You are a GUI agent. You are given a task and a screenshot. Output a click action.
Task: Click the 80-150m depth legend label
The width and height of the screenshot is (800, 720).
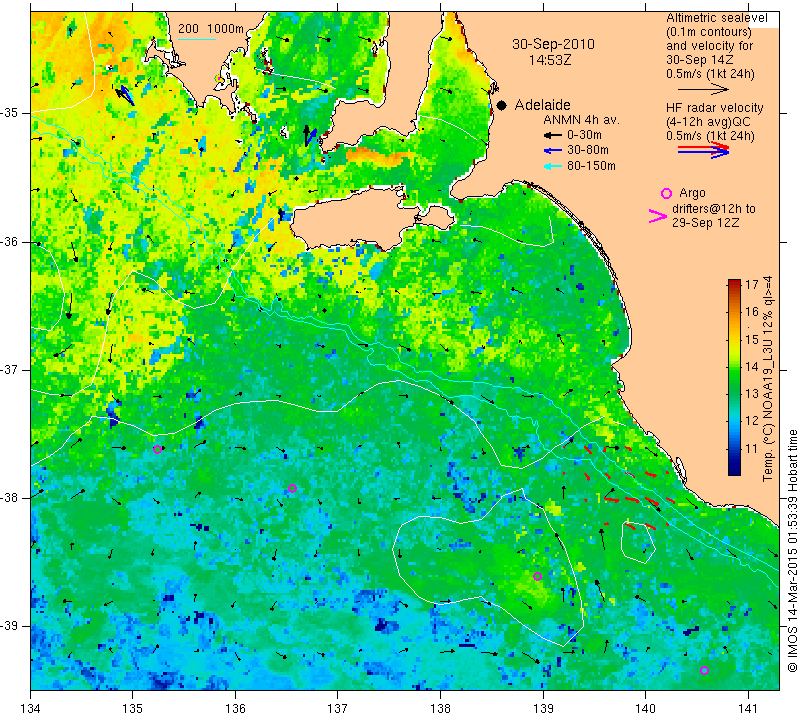(591, 166)
